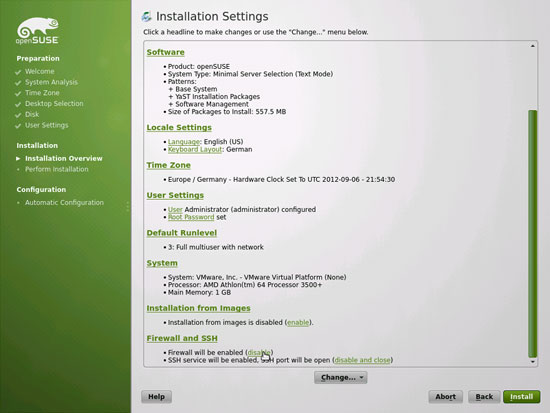Open the Default Runlevel headline
This screenshot has width=550, height=413.
182,233
